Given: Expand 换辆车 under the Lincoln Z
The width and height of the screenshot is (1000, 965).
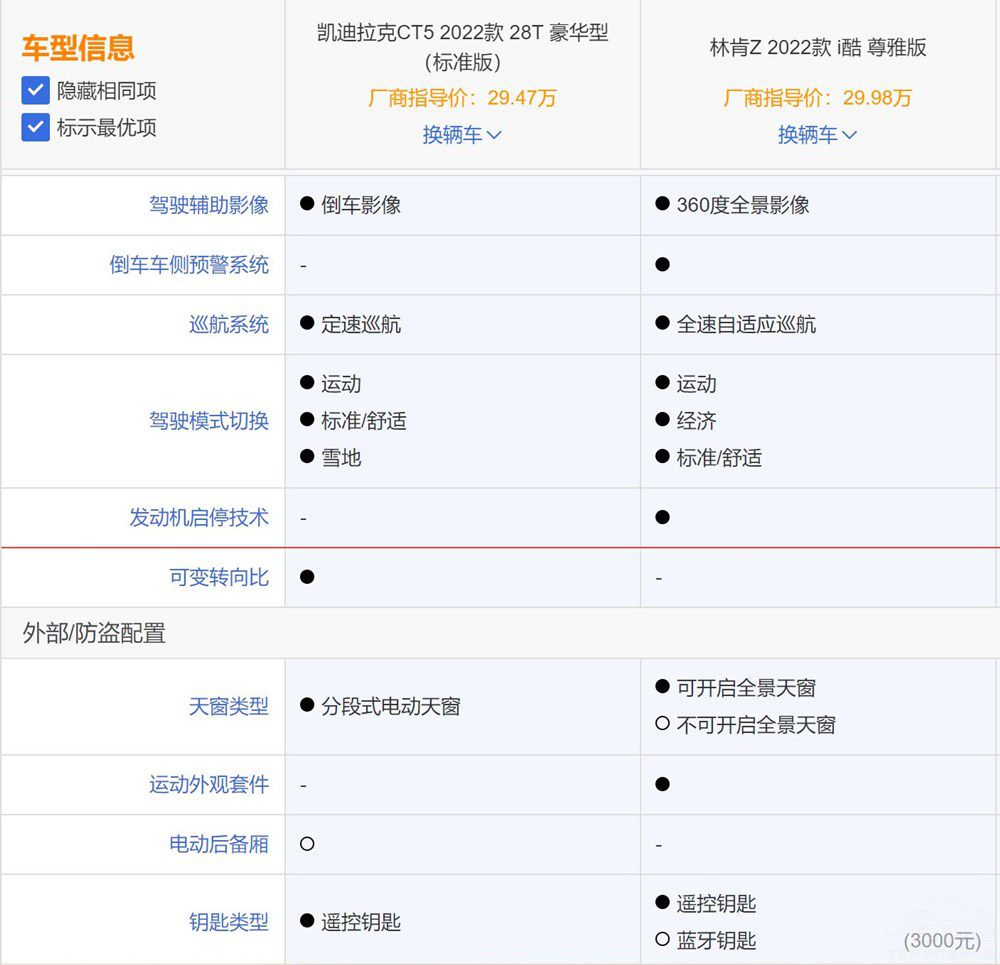Looking at the screenshot, I should (817, 135).
